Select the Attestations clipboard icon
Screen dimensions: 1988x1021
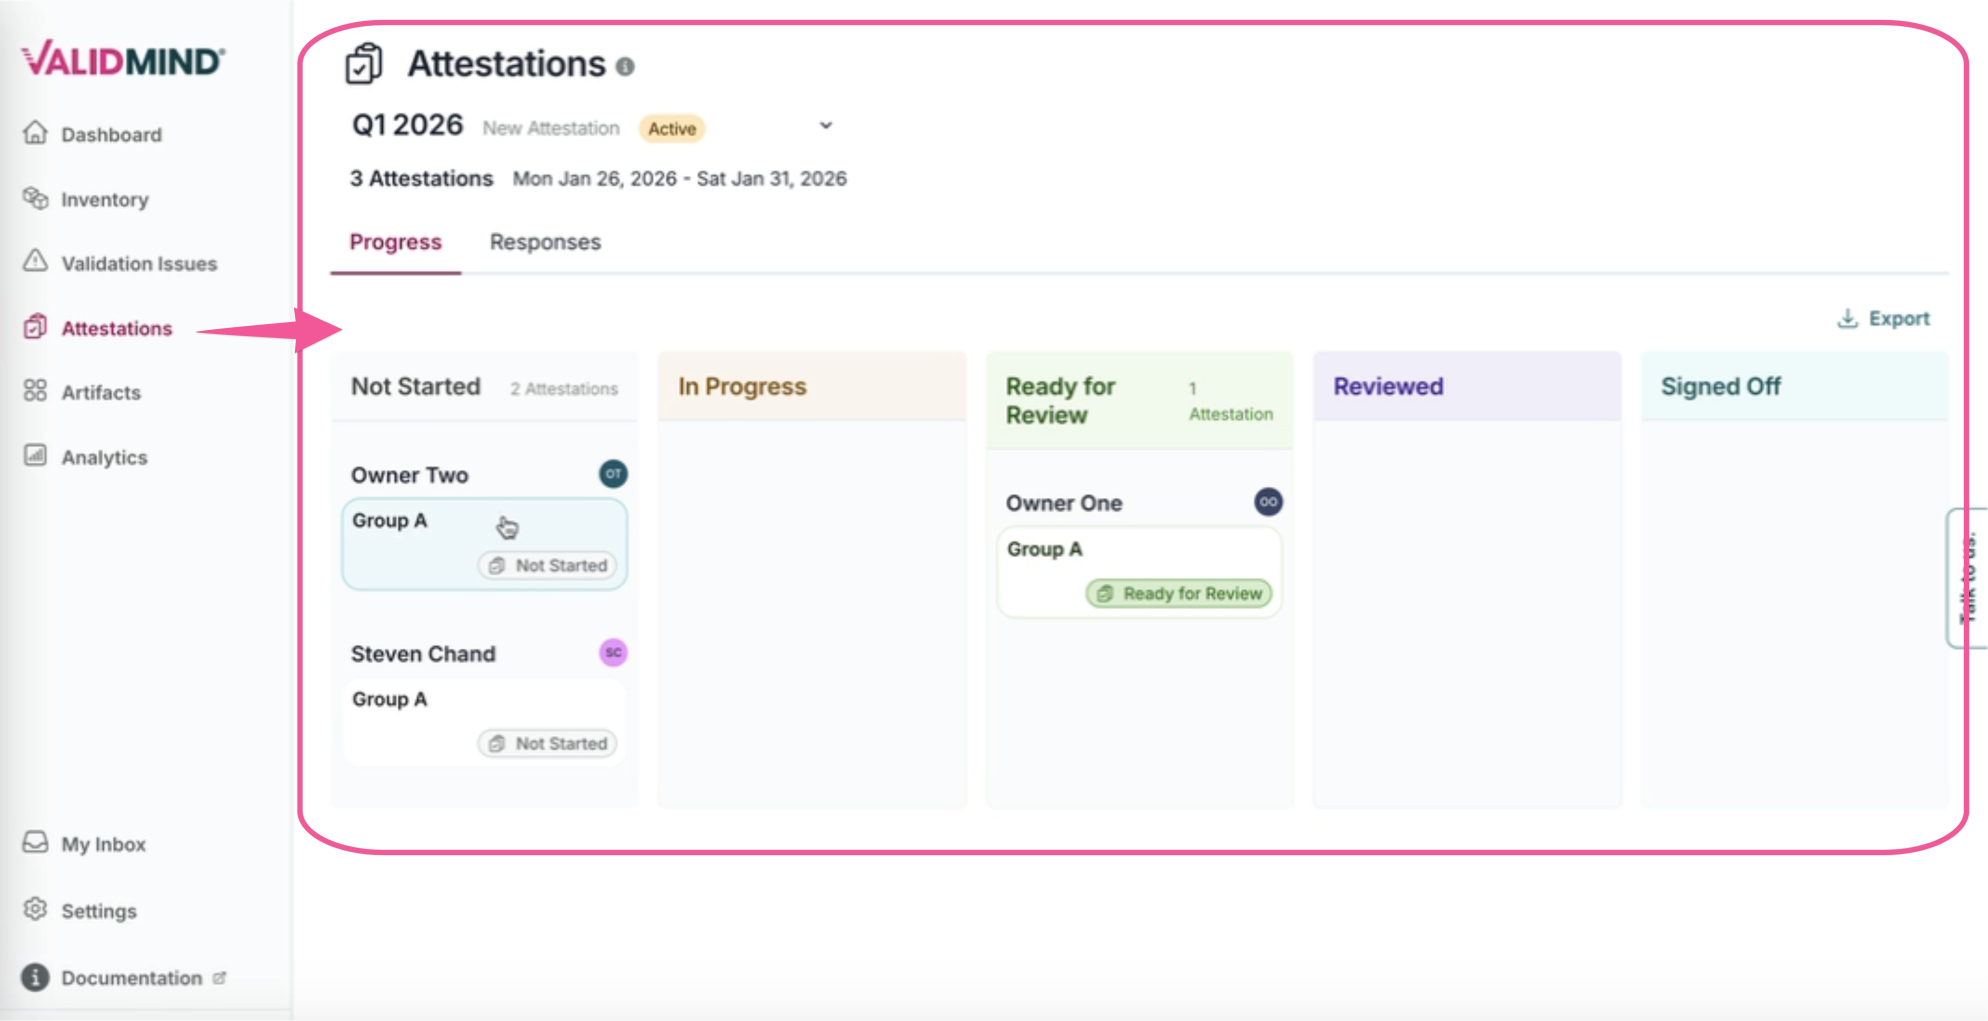(x=35, y=327)
